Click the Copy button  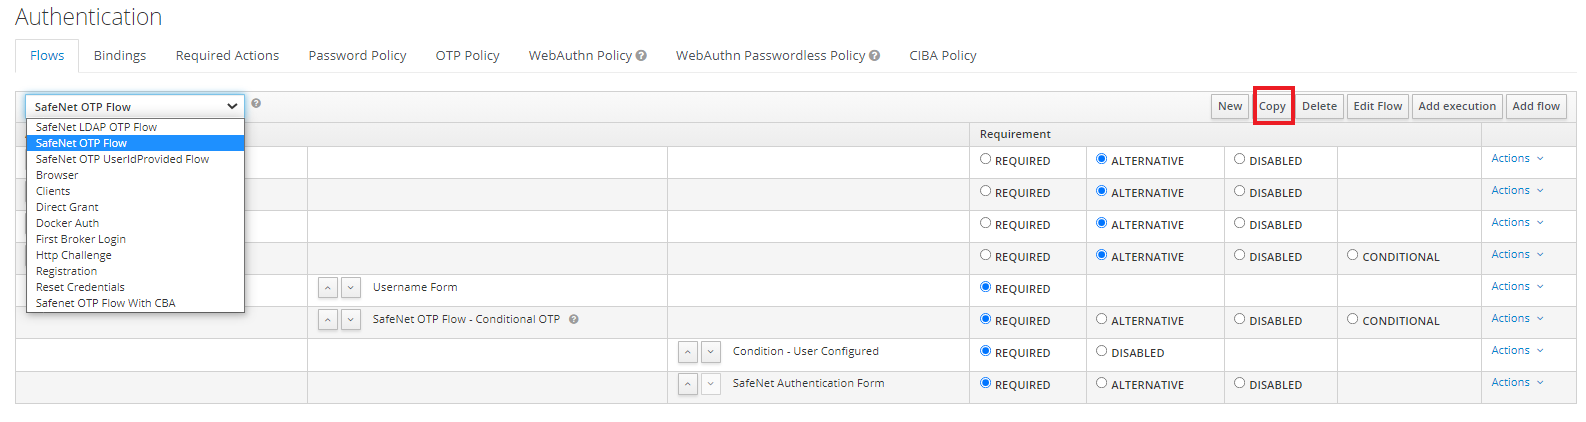pos(1272,106)
